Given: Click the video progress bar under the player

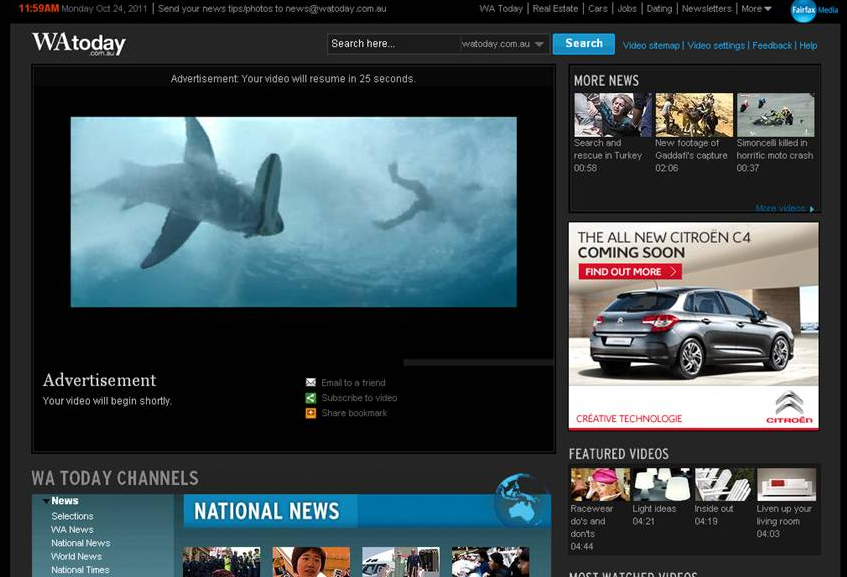Looking at the screenshot, I should click(478, 362).
